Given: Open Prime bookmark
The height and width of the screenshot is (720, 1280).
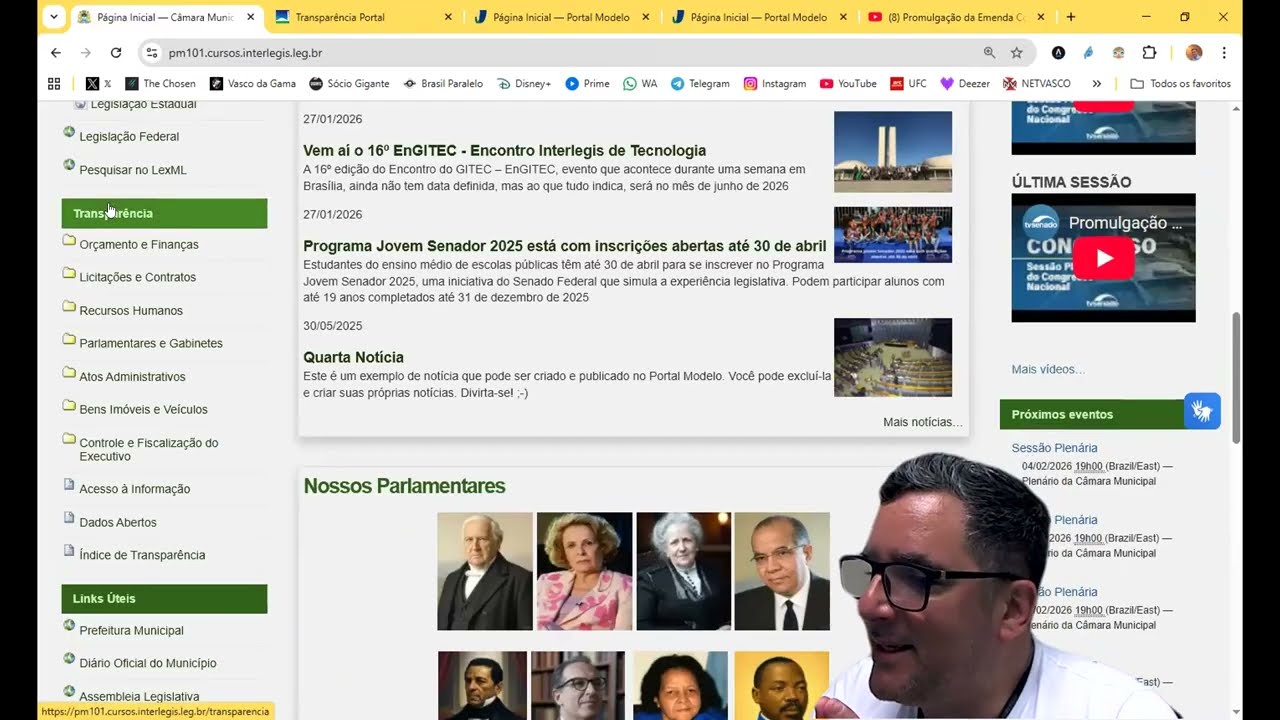Looking at the screenshot, I should (587, 84).
